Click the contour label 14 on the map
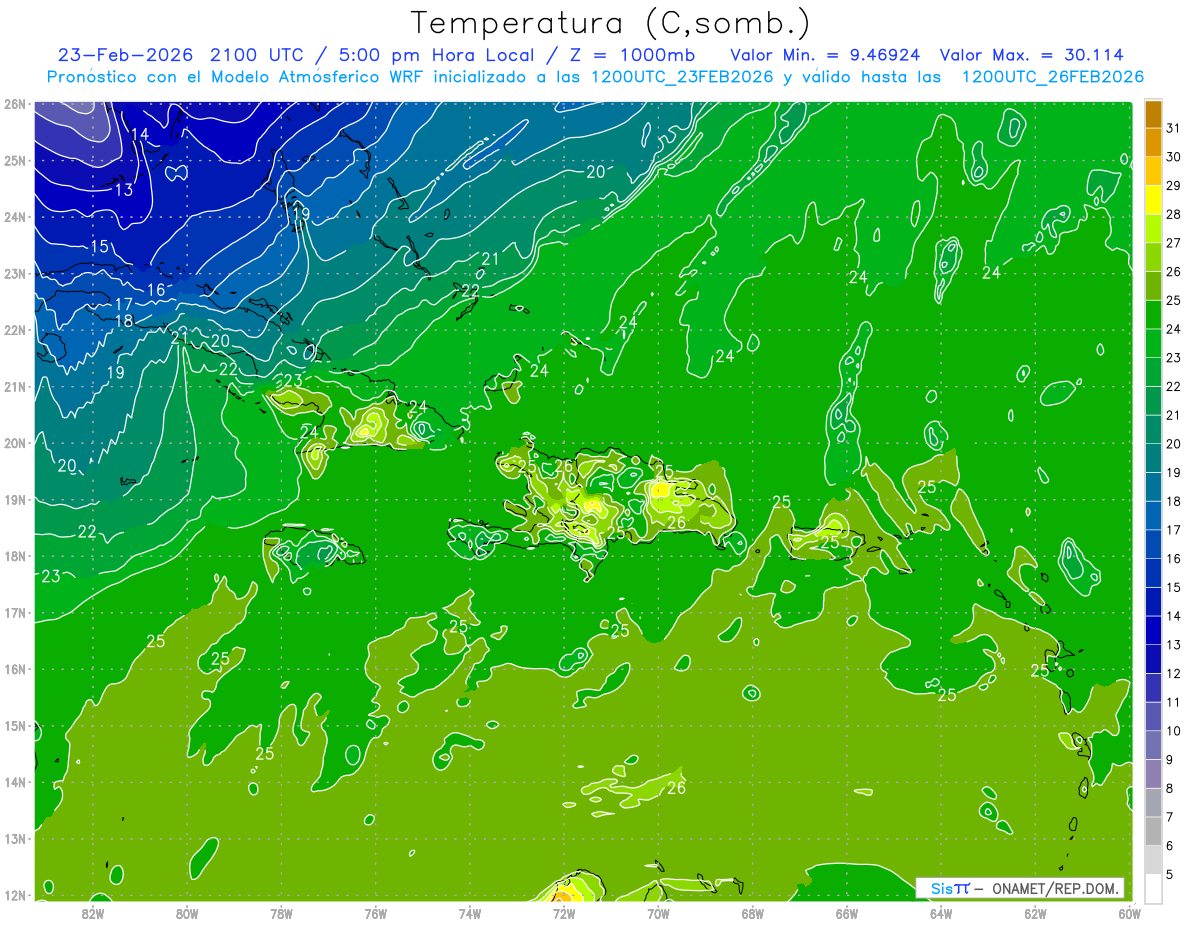The image size is (1200, 927). pyautogui.click(x=140, y=135)
